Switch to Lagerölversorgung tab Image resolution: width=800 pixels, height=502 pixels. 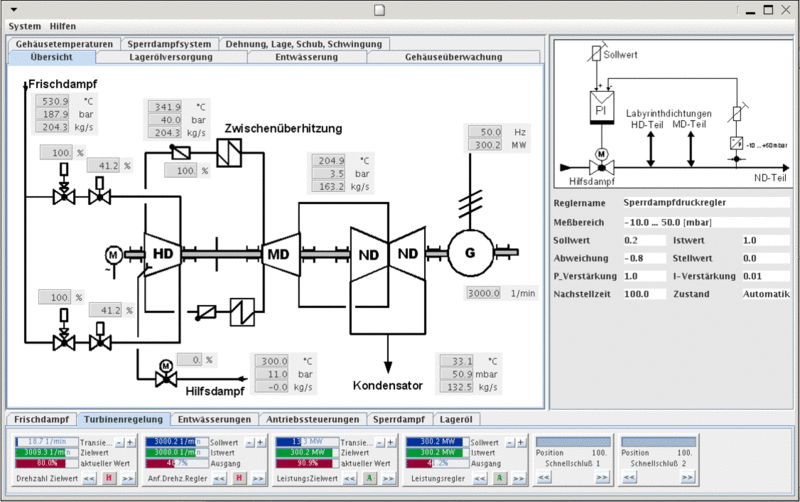(171, 57)
